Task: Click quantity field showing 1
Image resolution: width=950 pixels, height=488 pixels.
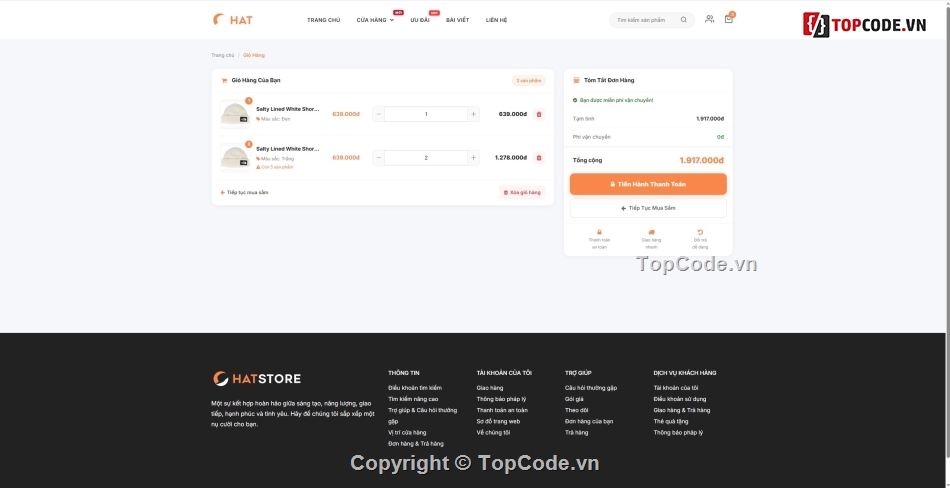Action: tap(426, 114)
